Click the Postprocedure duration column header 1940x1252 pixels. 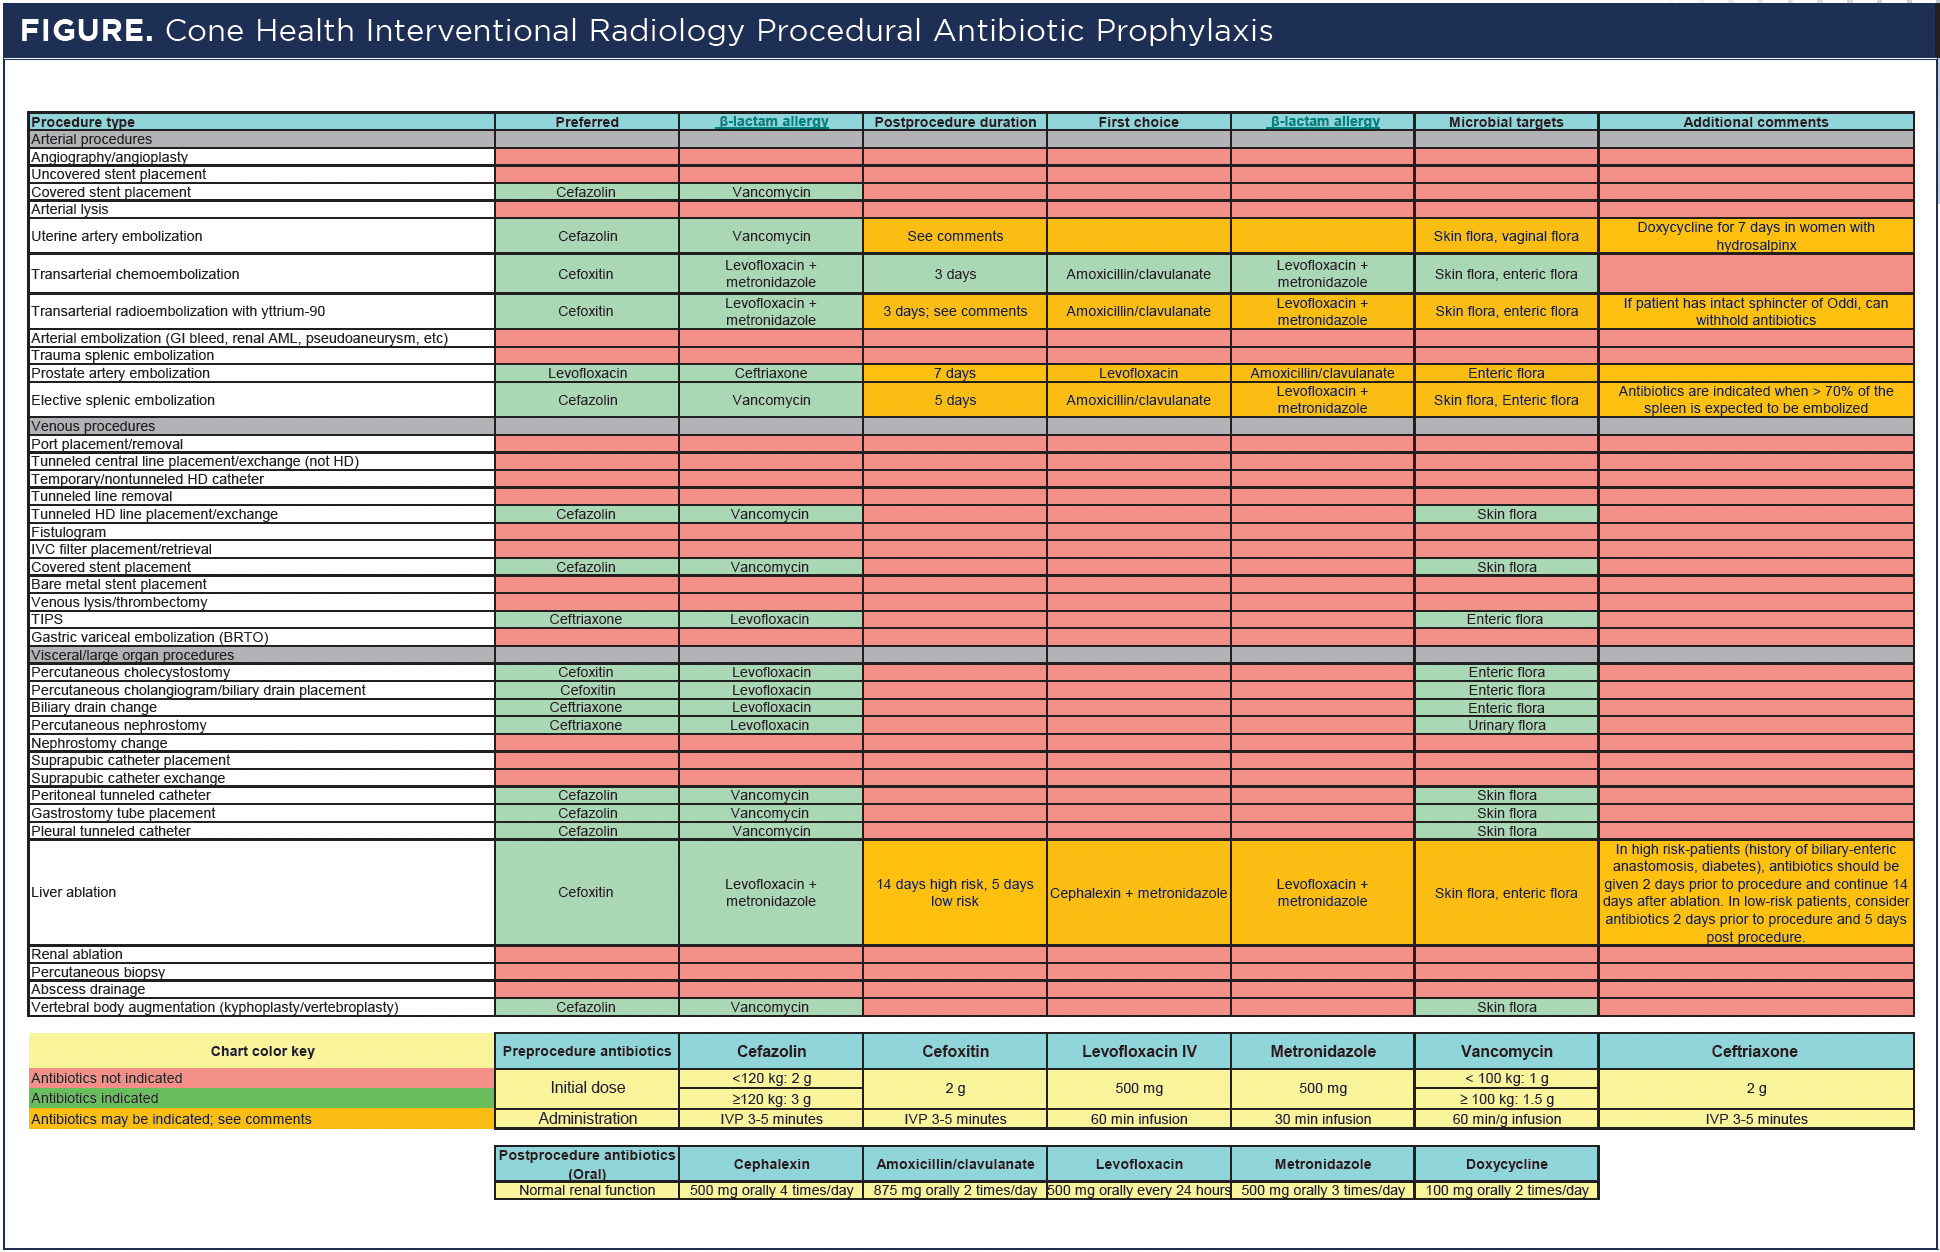[955, 122]
